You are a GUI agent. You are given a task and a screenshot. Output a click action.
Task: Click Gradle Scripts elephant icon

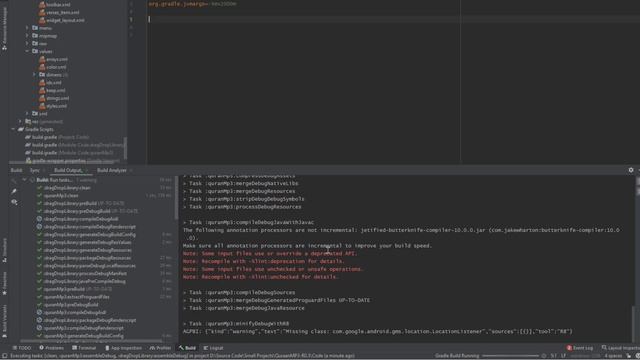tap(21, 129)
